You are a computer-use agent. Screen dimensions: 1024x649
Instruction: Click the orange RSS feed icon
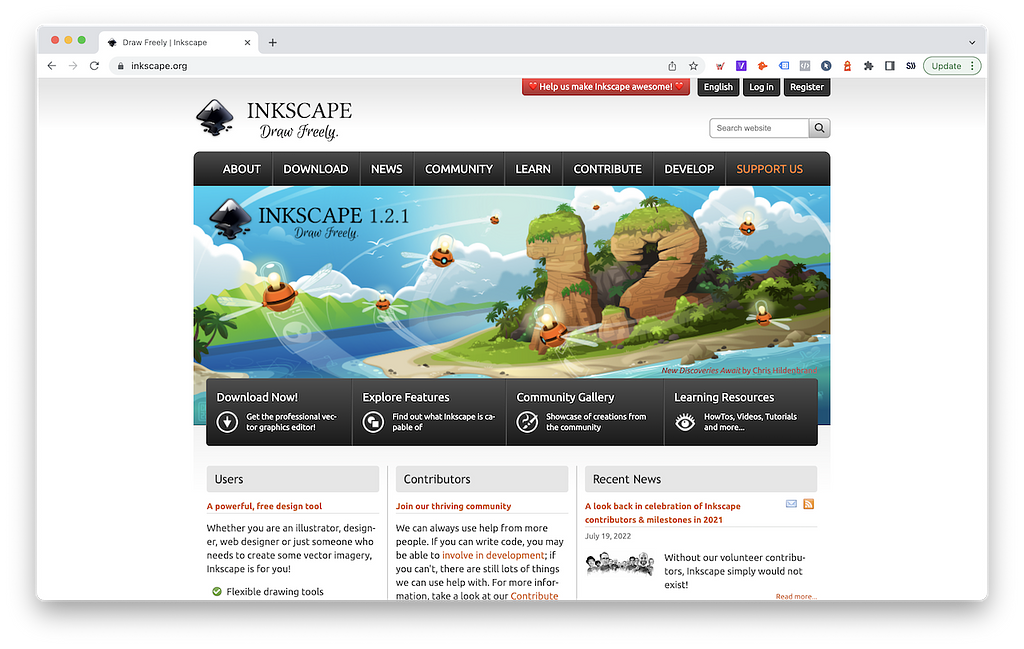[x=808, y=504]
